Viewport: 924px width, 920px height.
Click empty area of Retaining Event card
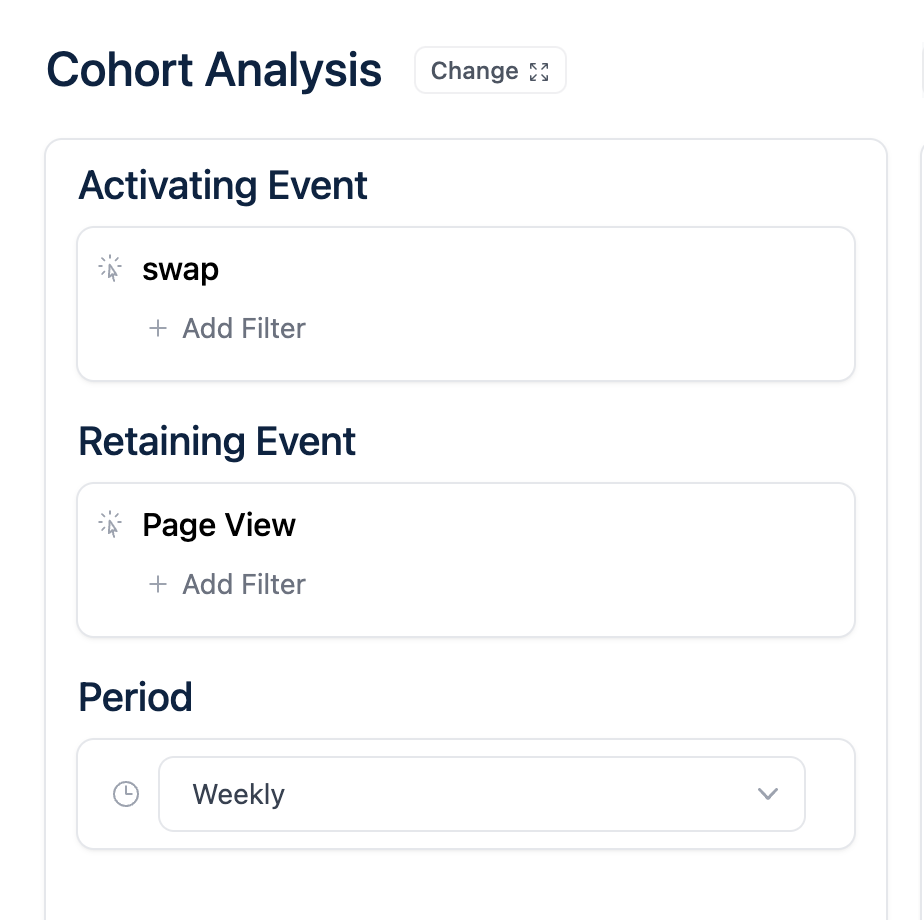578,560
